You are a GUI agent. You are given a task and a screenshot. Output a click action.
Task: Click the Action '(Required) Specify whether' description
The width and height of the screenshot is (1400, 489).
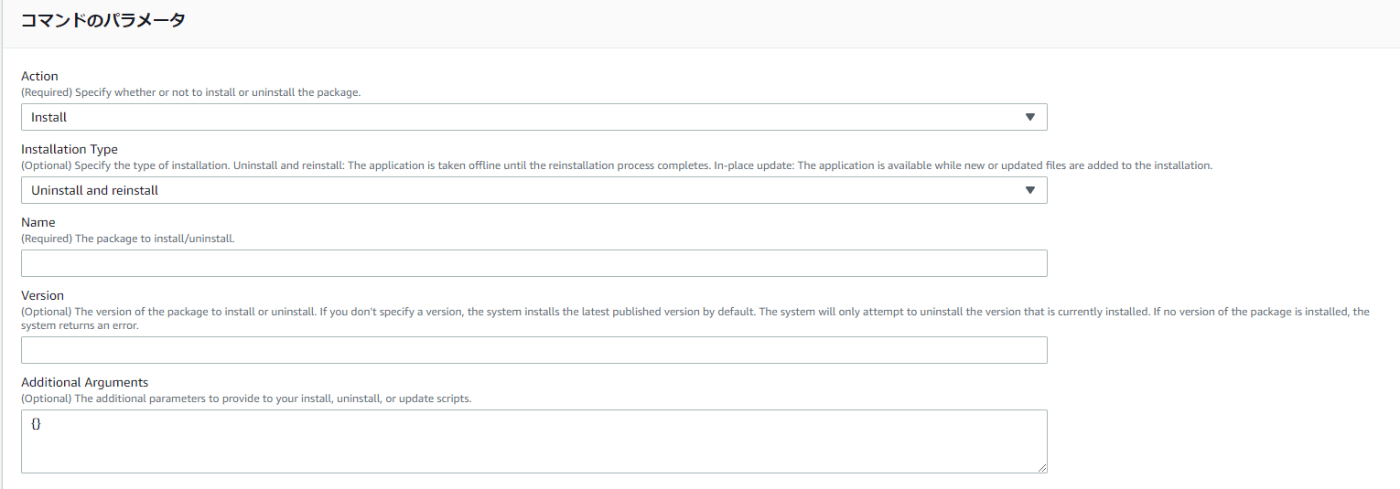click(x=191, y=92)
